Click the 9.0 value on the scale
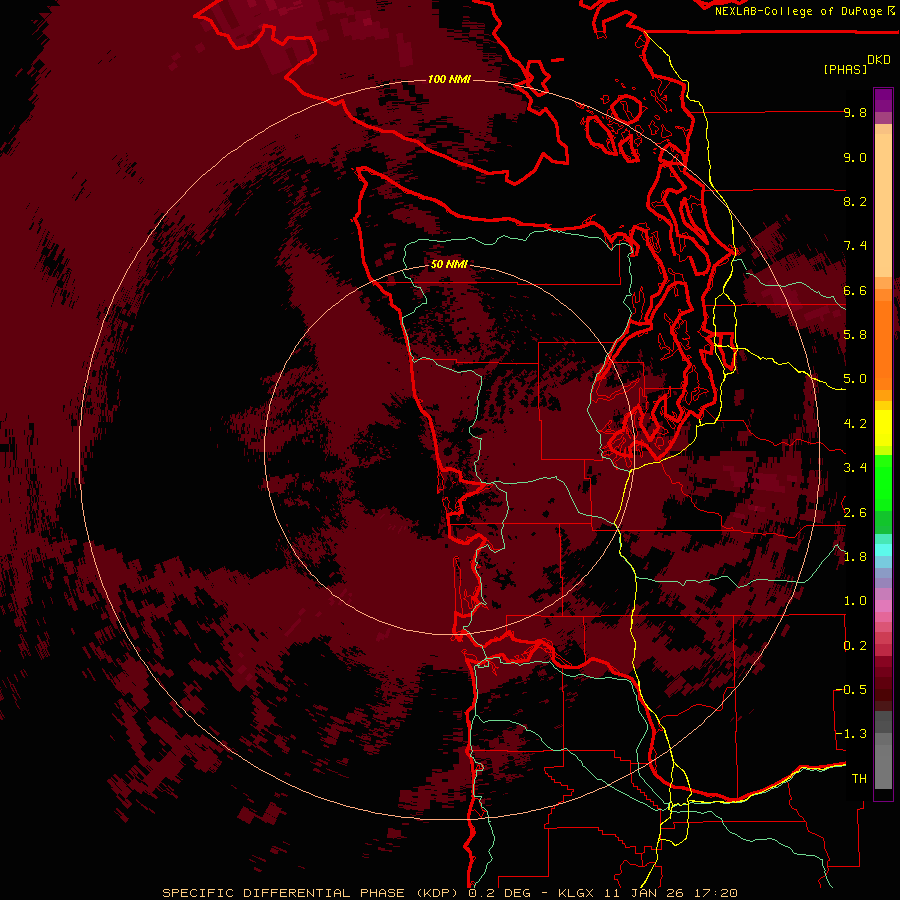 (855, 157)
